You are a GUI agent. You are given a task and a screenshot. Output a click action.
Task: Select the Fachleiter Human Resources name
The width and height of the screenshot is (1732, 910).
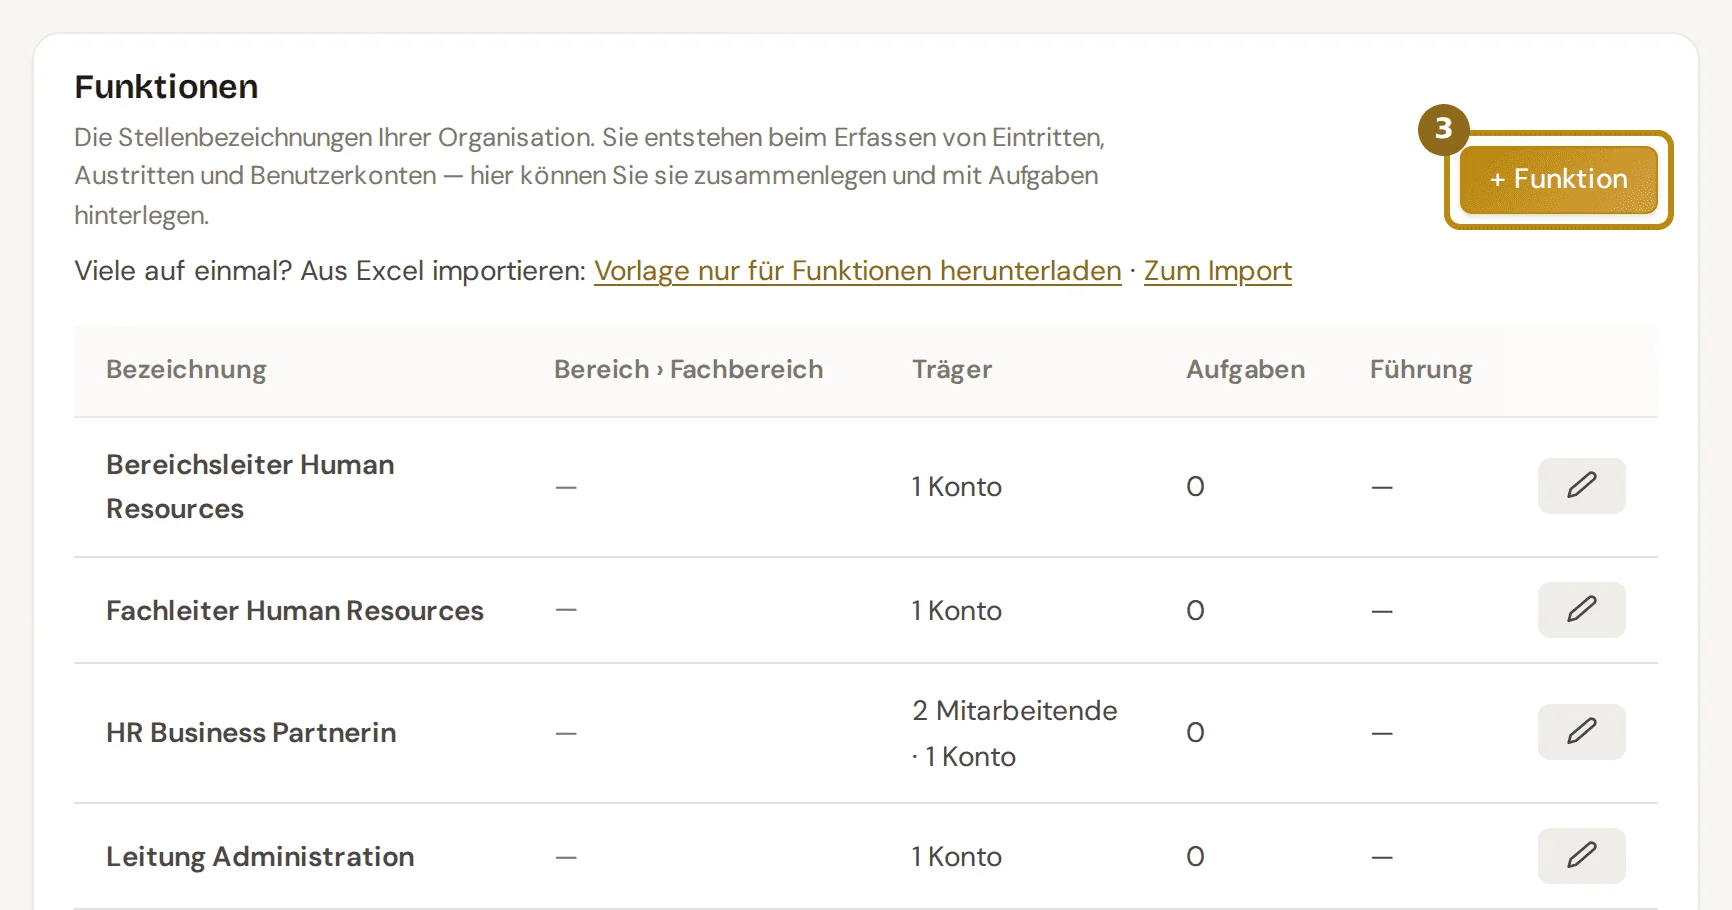tap(295, 611)
